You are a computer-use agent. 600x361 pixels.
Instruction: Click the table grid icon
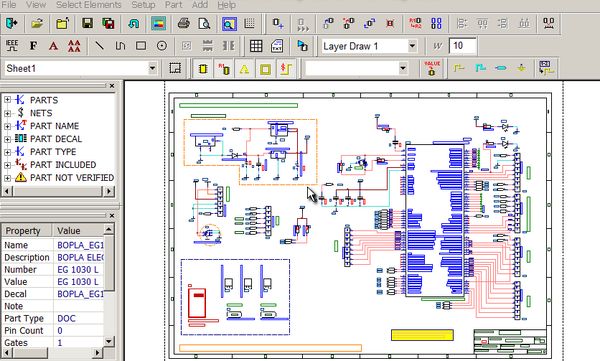(x=256, y=46)
